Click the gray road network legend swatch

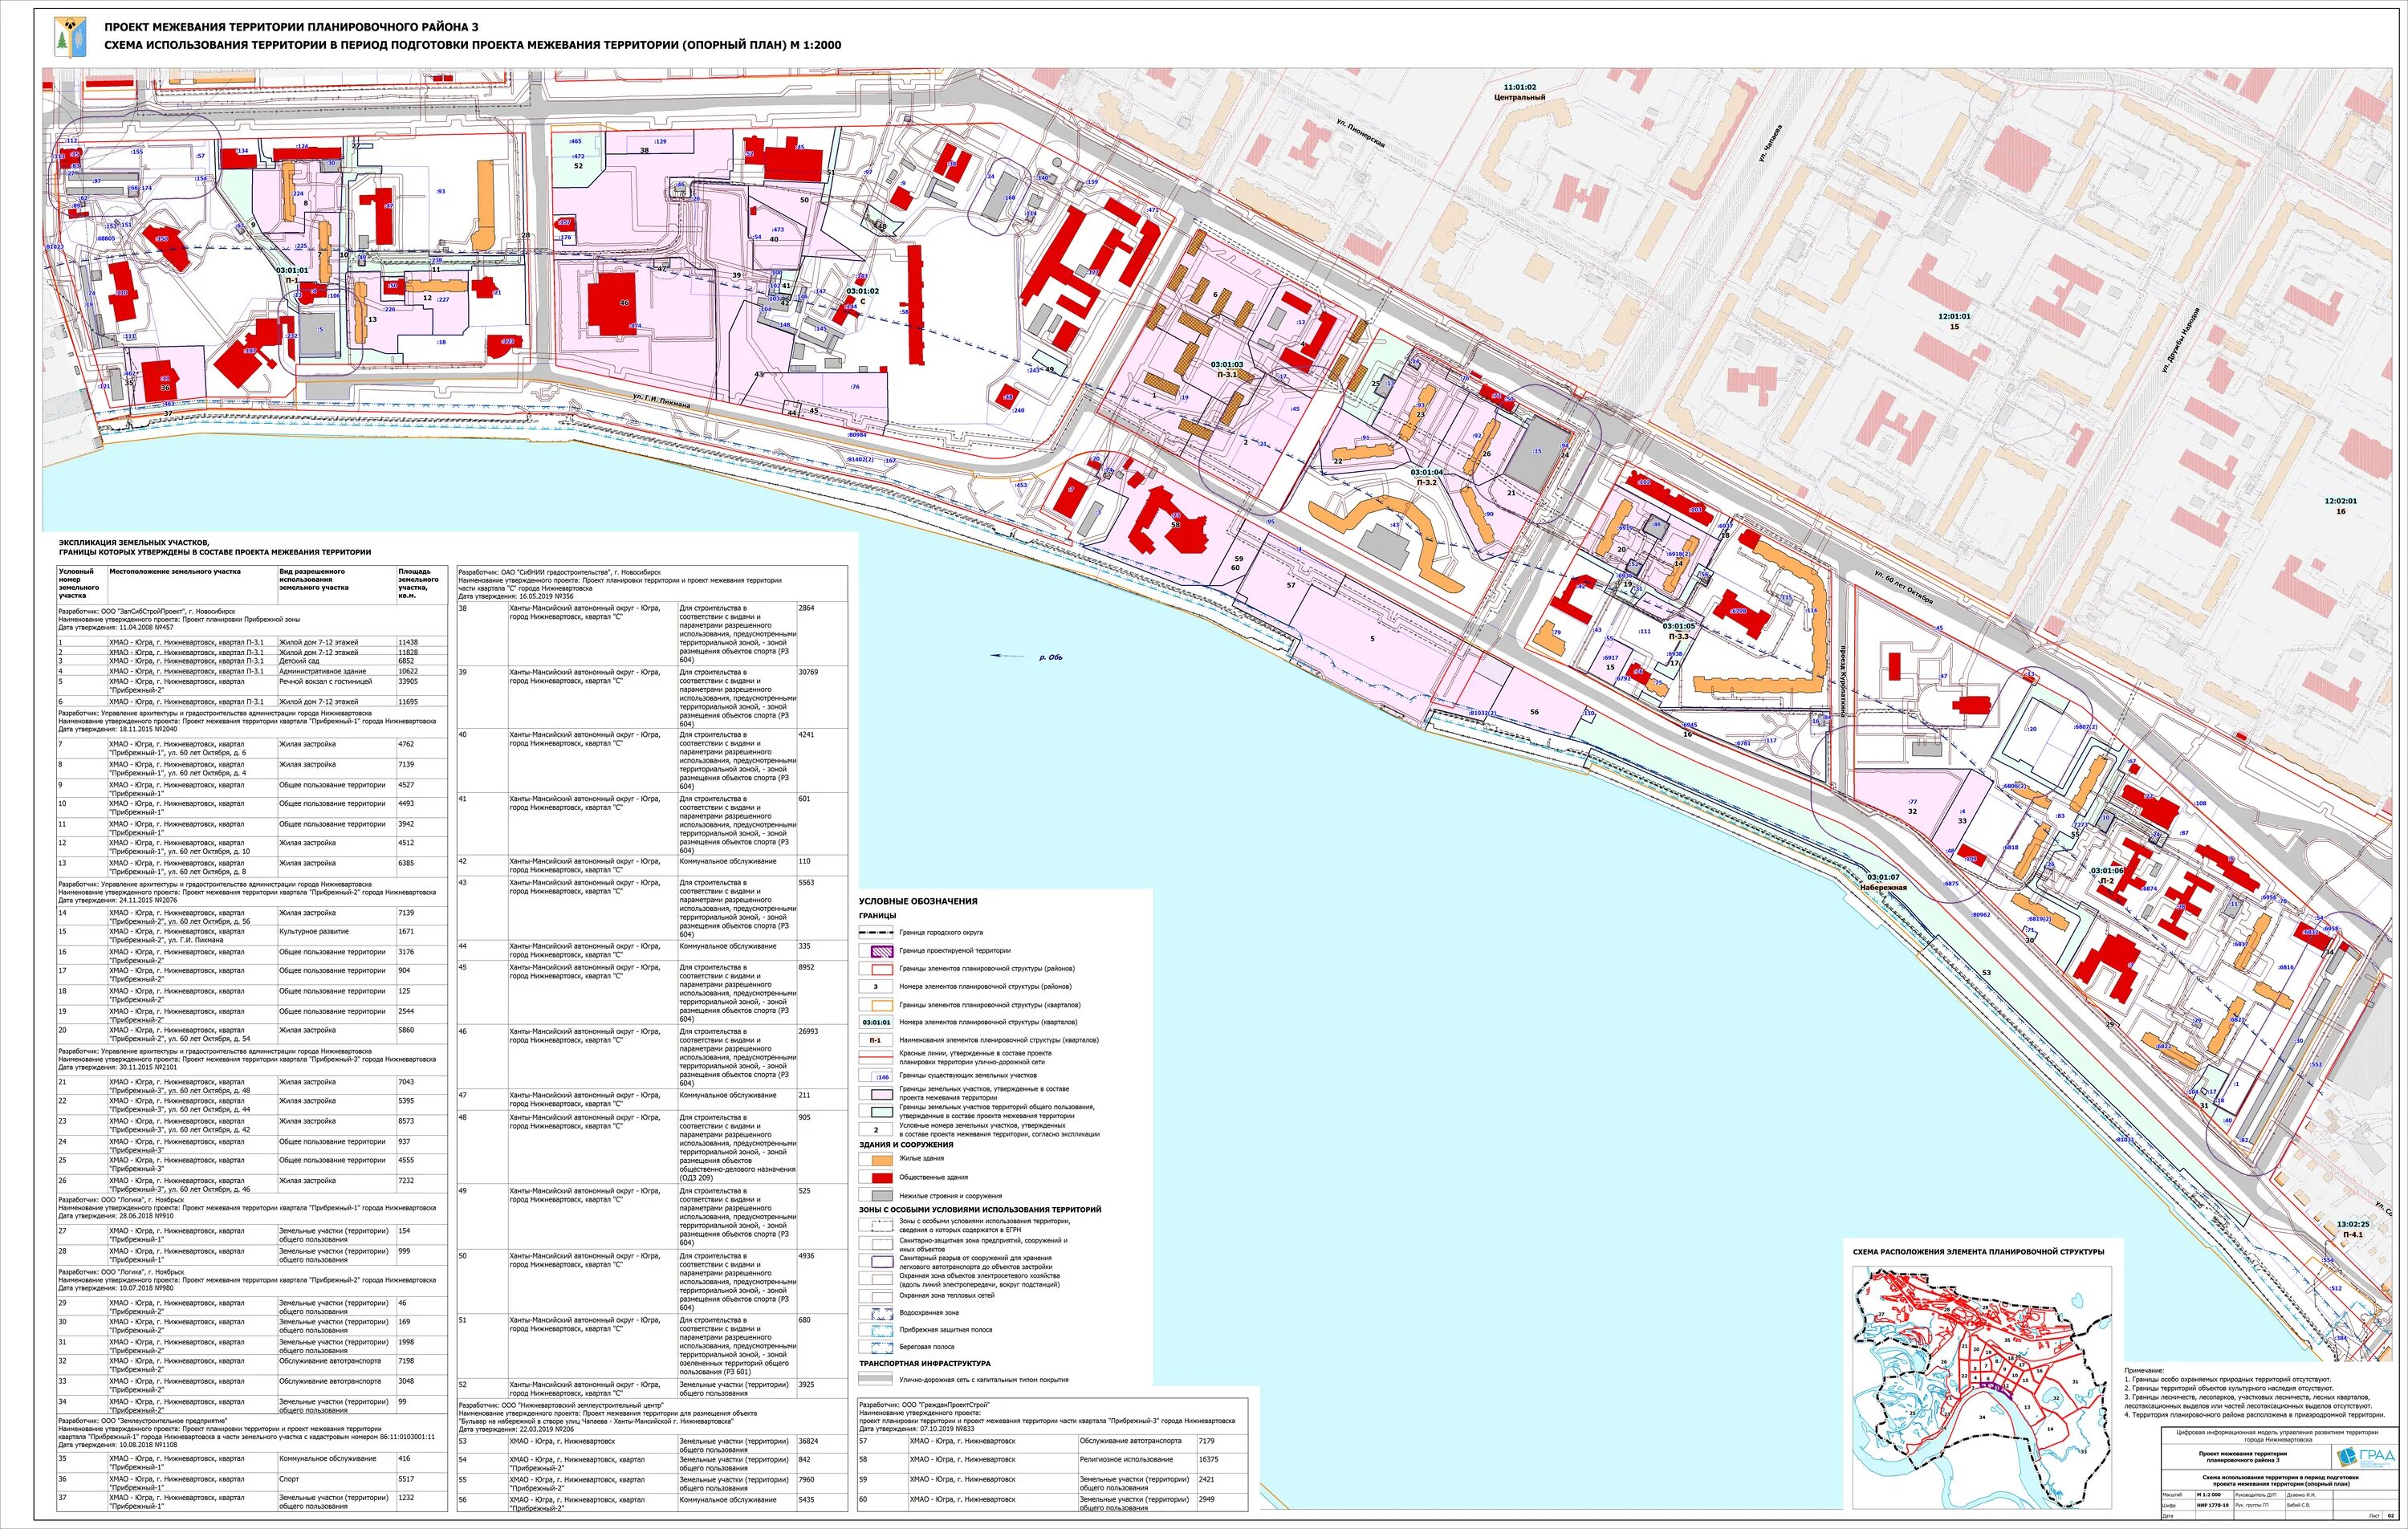click(875, 1379)
